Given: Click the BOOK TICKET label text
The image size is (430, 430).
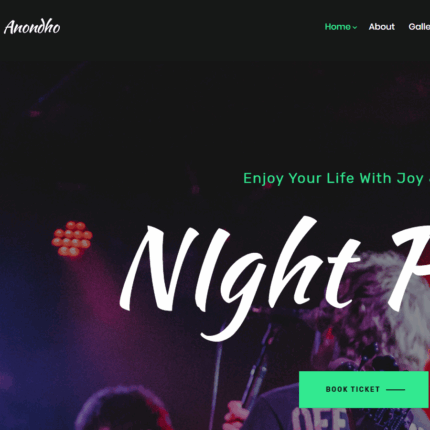Looking at the screenshot, I should coord(353,389).
